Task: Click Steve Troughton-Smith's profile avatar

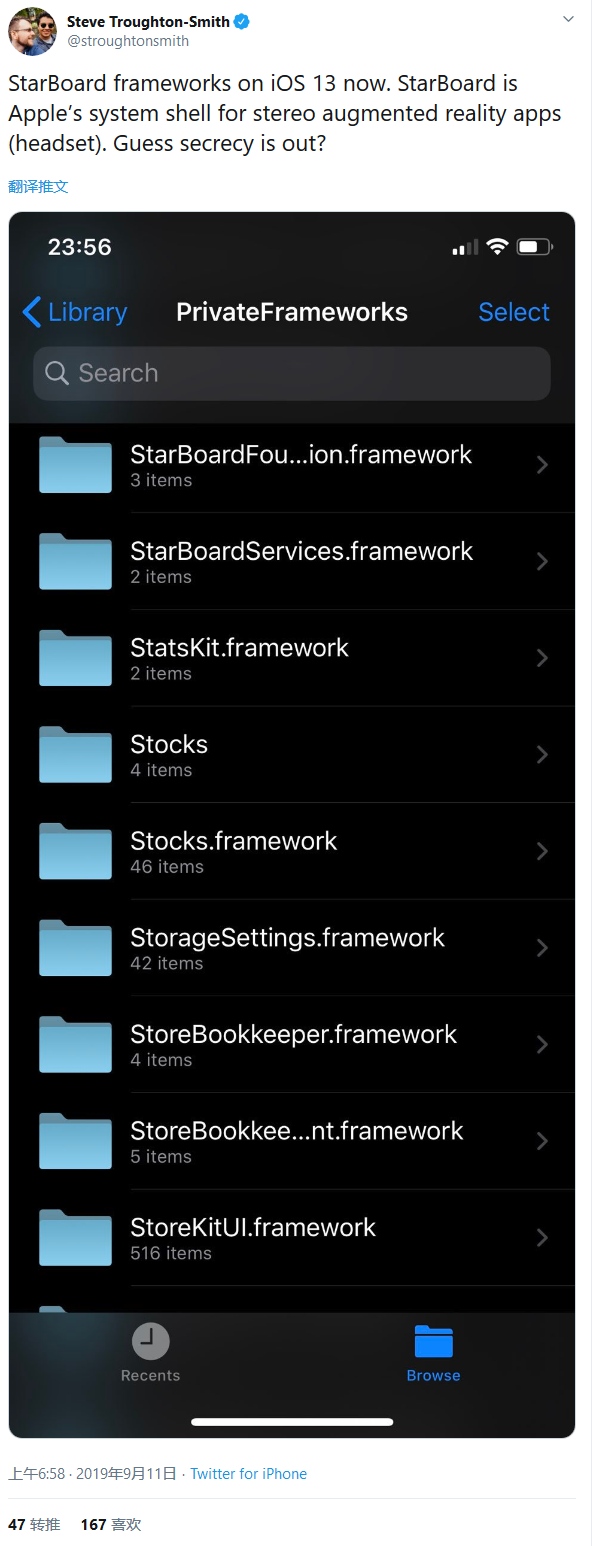Action: coord(32,31)
